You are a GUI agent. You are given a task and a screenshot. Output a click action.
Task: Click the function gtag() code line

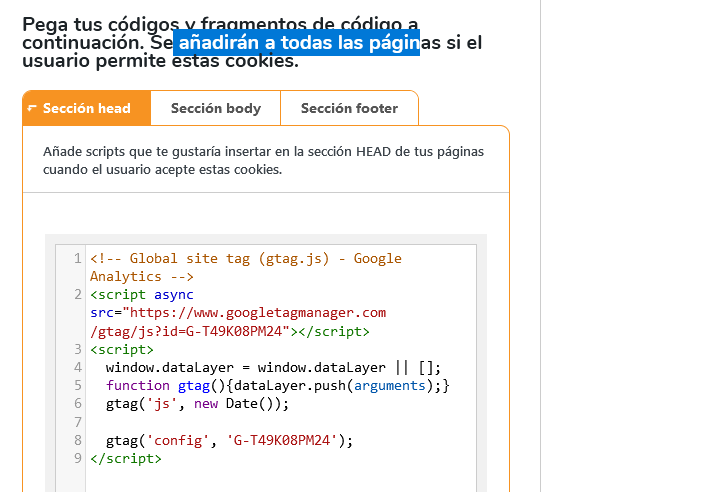(278, 385)
